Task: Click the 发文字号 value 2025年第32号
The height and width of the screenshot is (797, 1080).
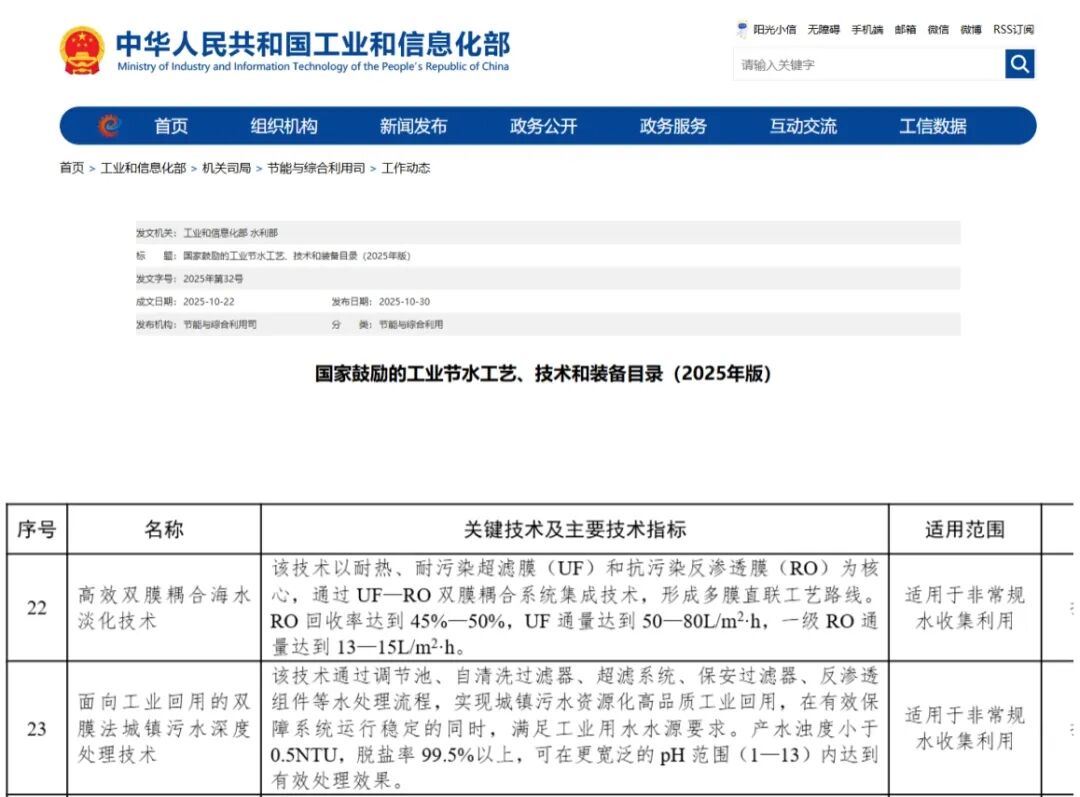Action: (213, 279)
